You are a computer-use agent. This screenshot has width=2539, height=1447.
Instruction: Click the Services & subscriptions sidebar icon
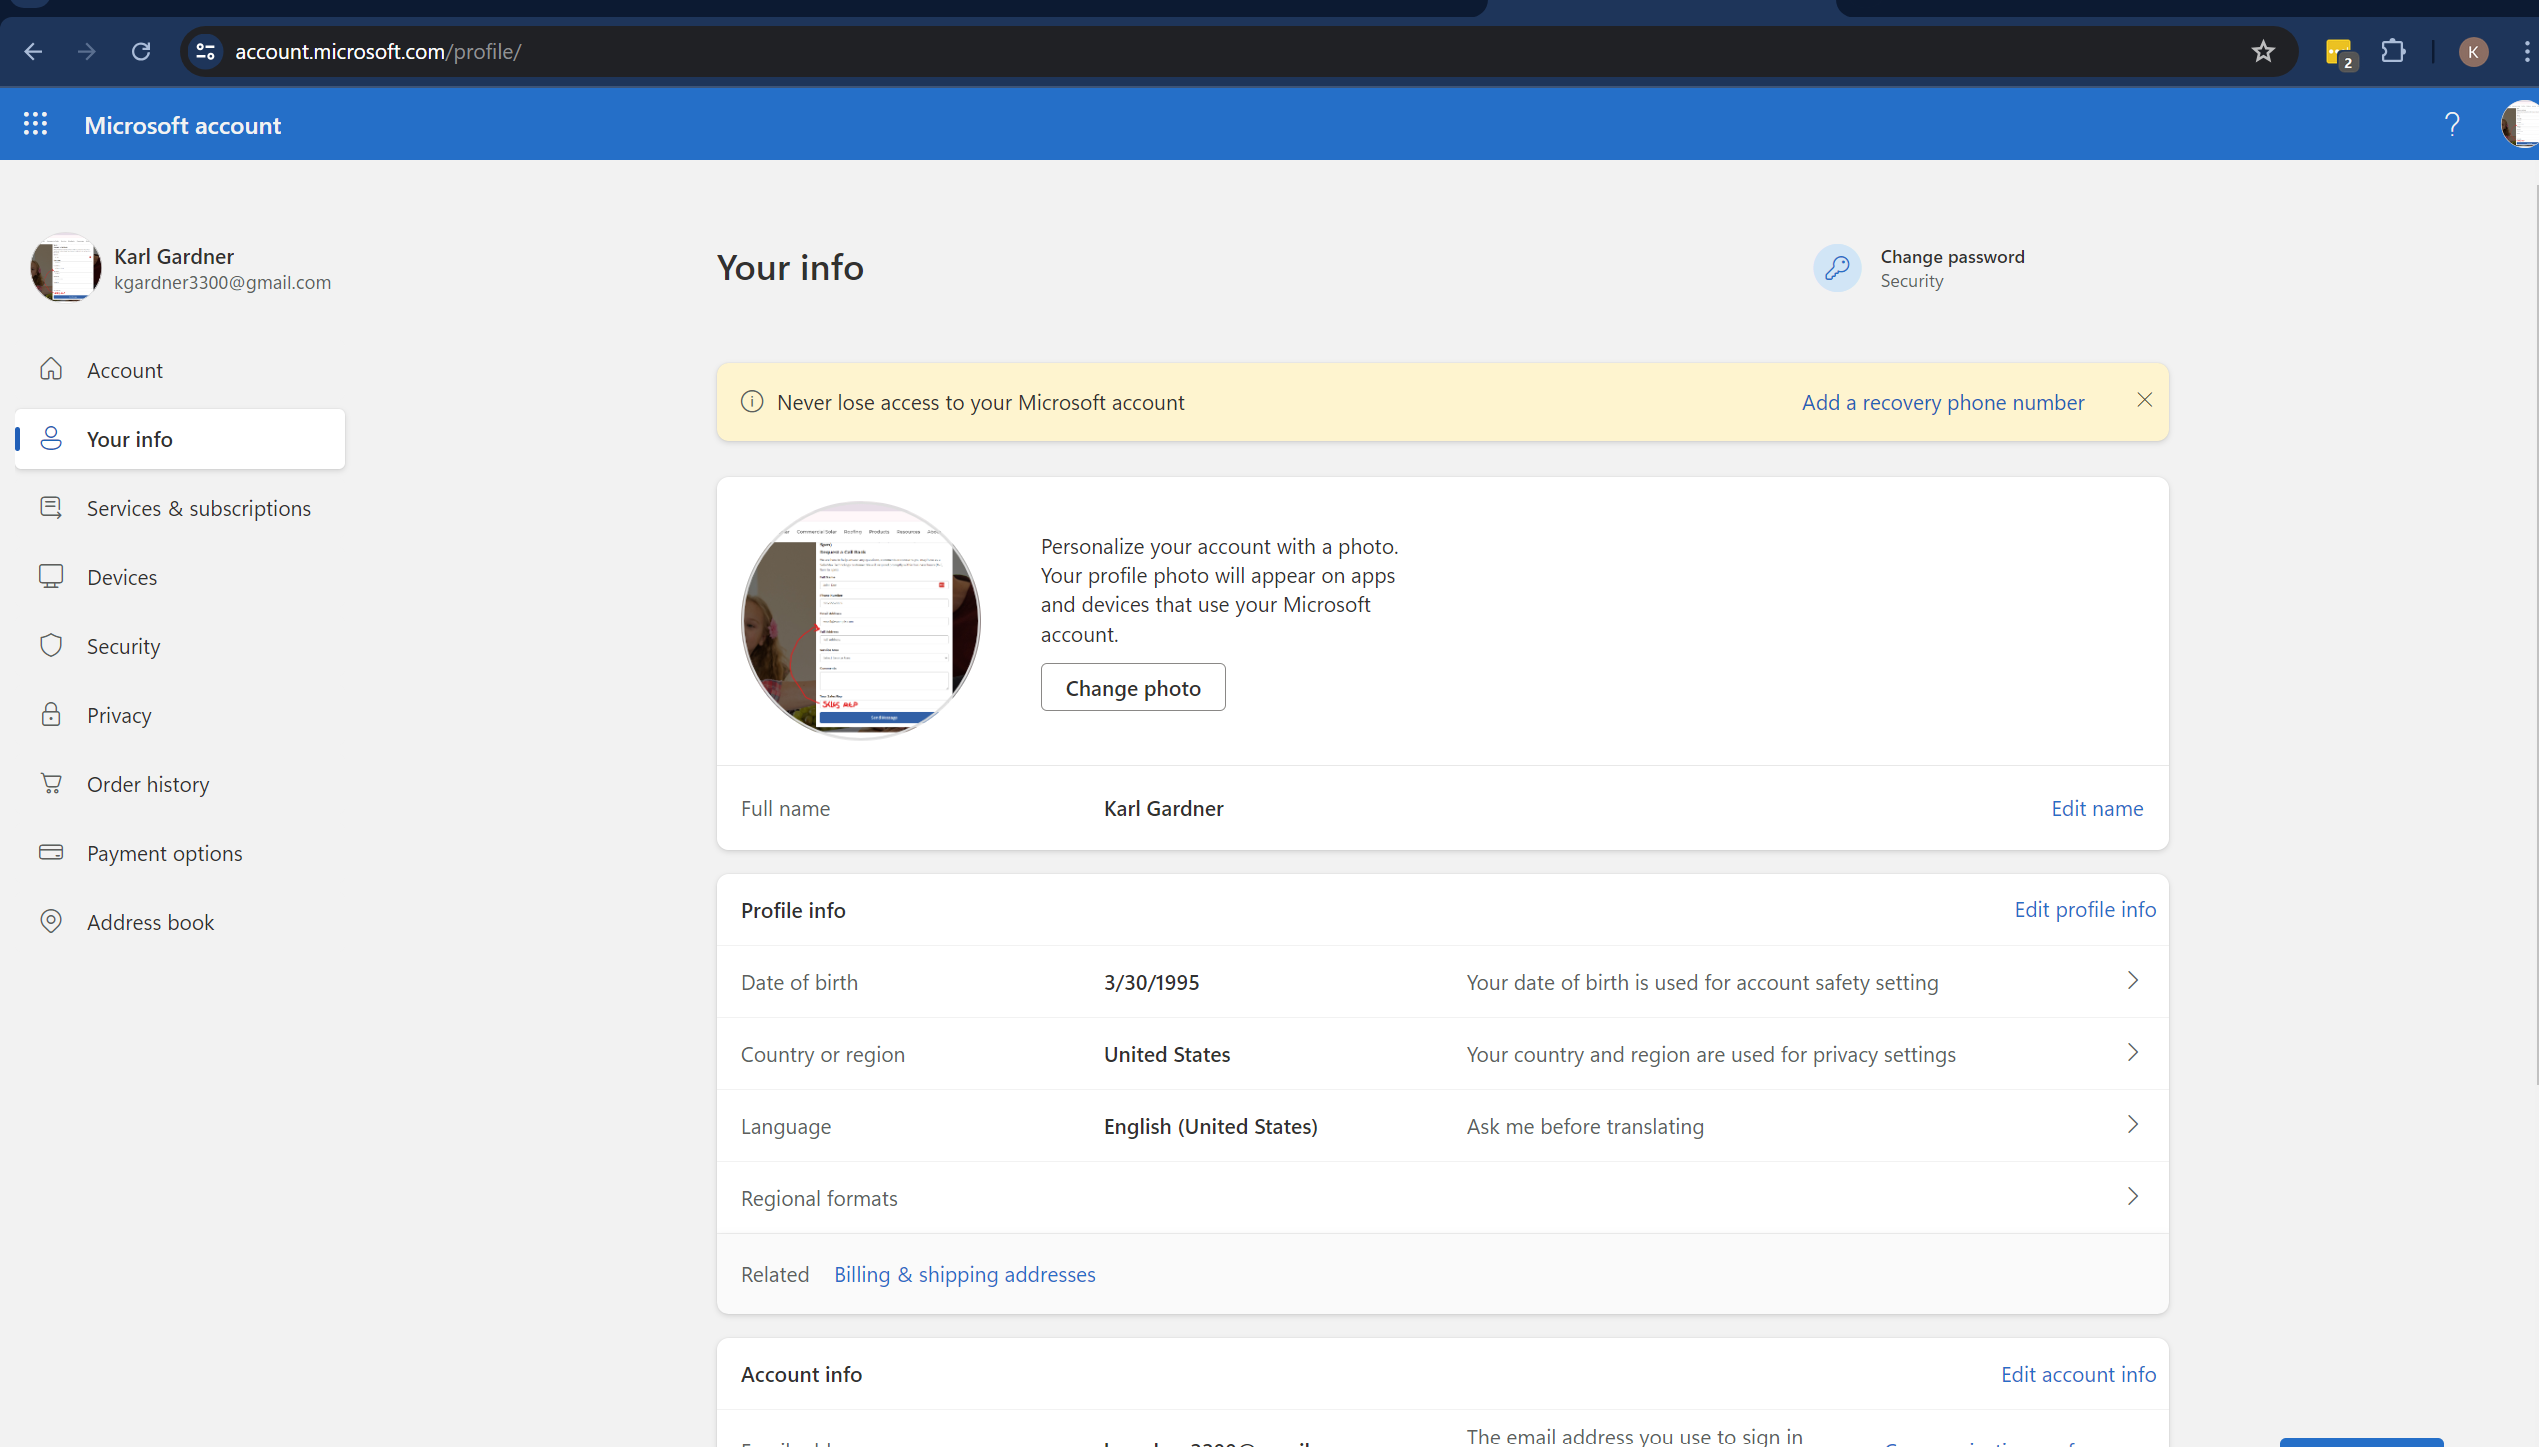pyautogui.click(x=51, y=508)
